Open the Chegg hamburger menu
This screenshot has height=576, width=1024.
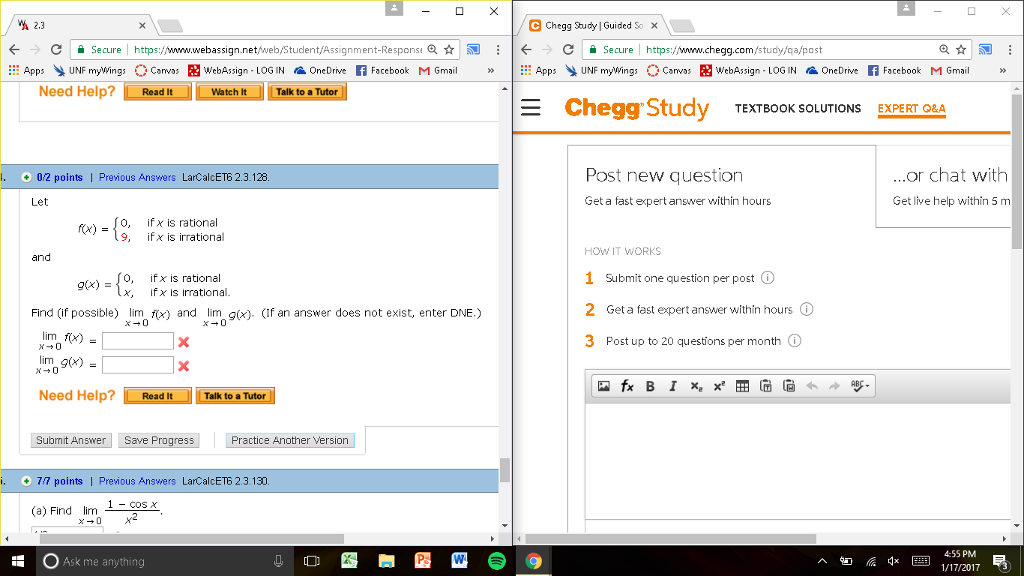(531, 108)
